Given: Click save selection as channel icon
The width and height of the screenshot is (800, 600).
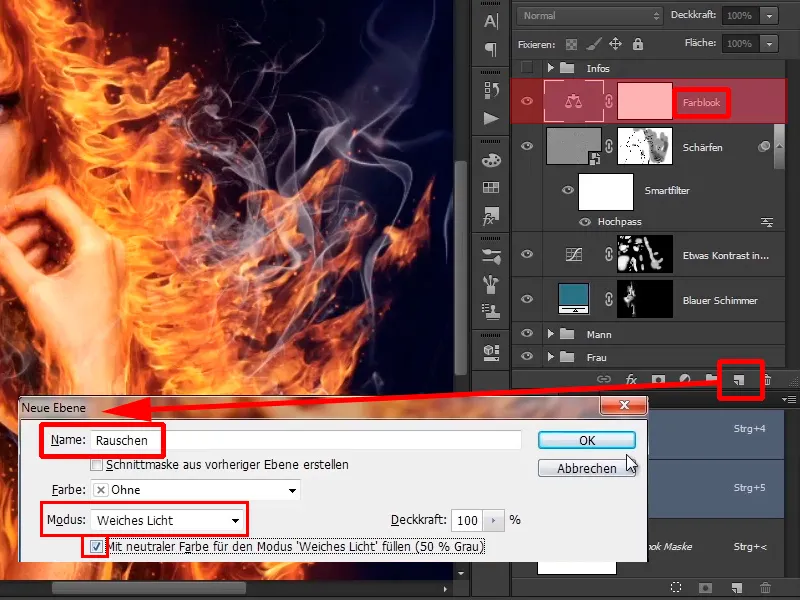Looking at the screenshot, I should coord(706,588).
